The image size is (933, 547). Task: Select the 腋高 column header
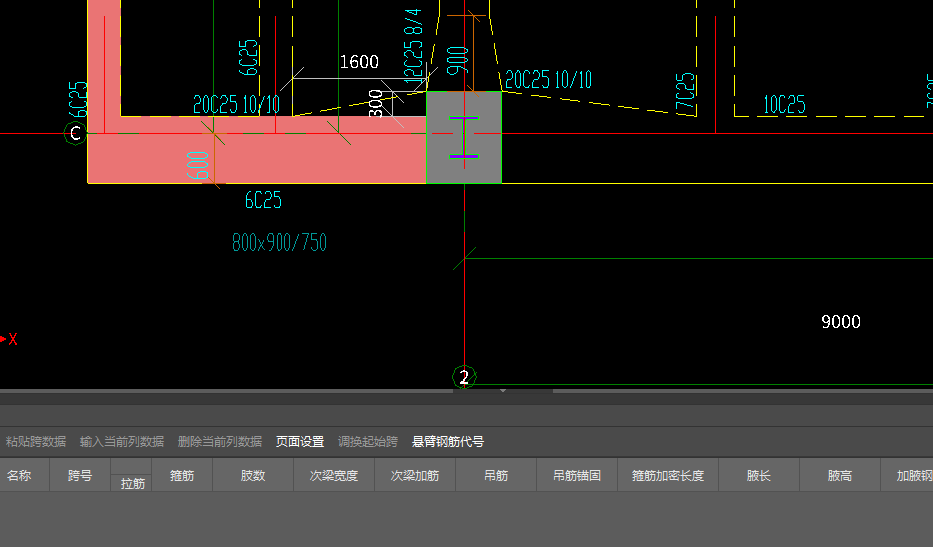coord(840,475)
